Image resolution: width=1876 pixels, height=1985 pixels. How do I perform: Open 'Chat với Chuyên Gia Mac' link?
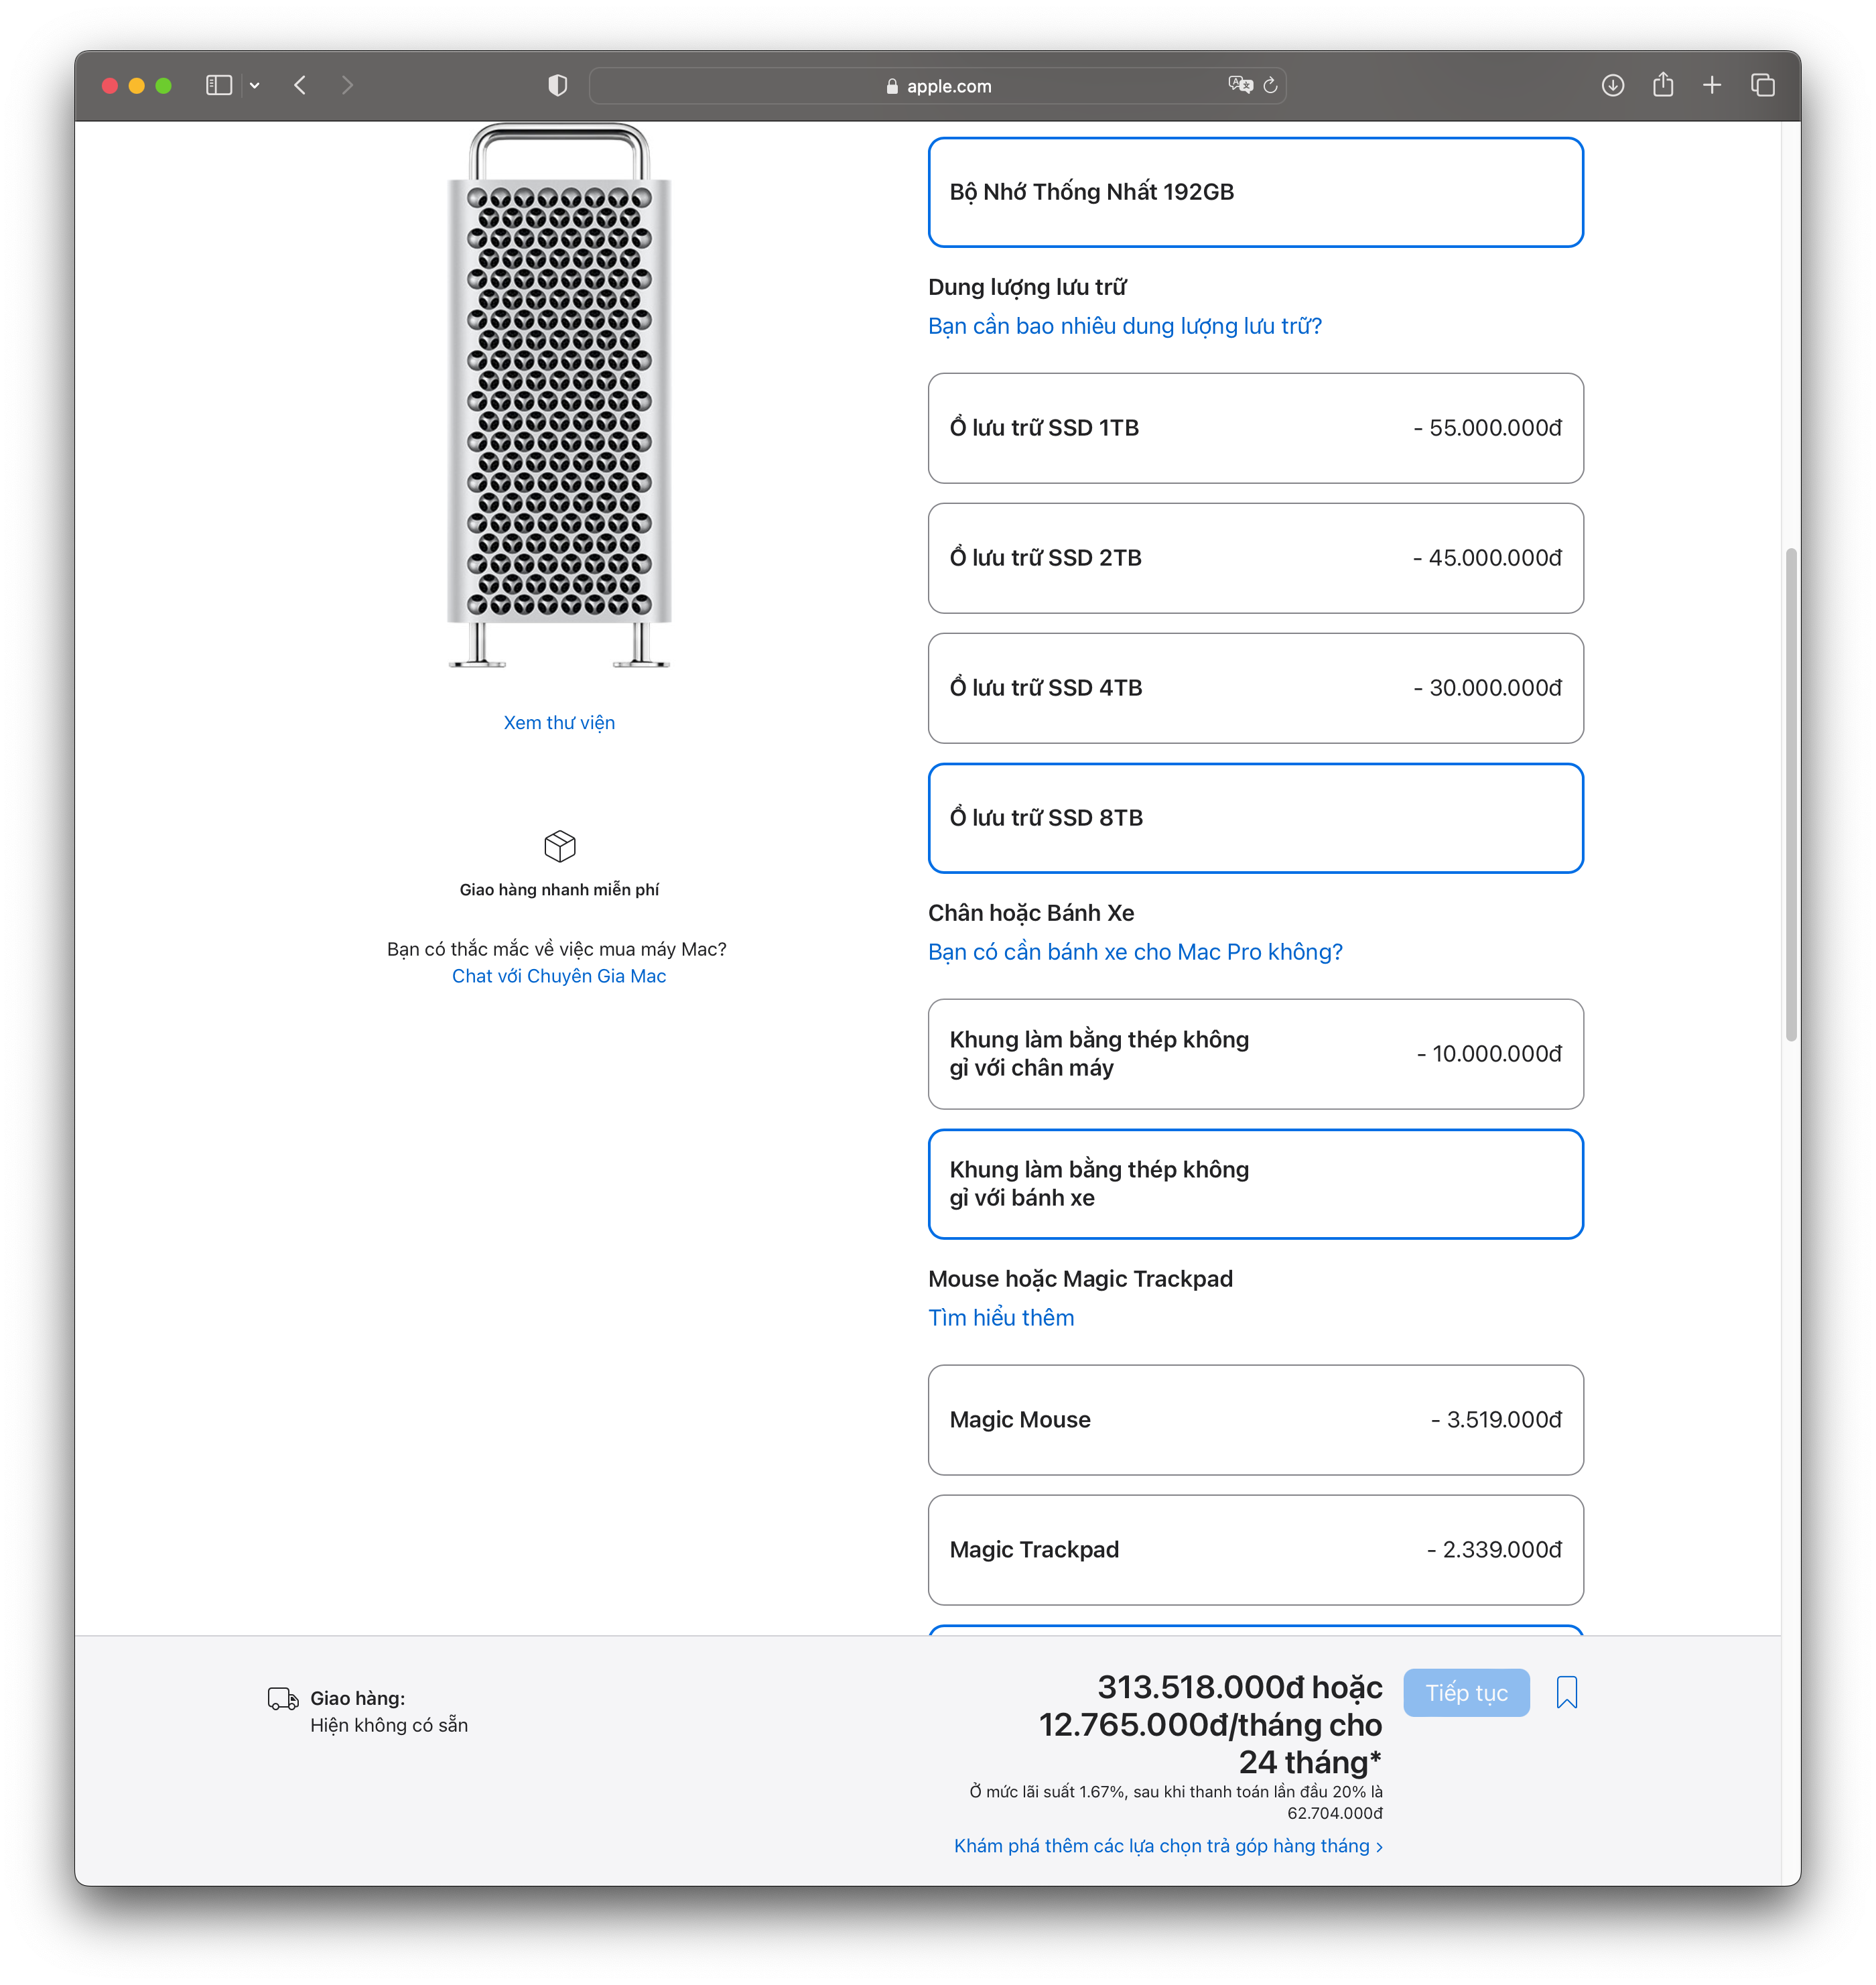(559, 976)
